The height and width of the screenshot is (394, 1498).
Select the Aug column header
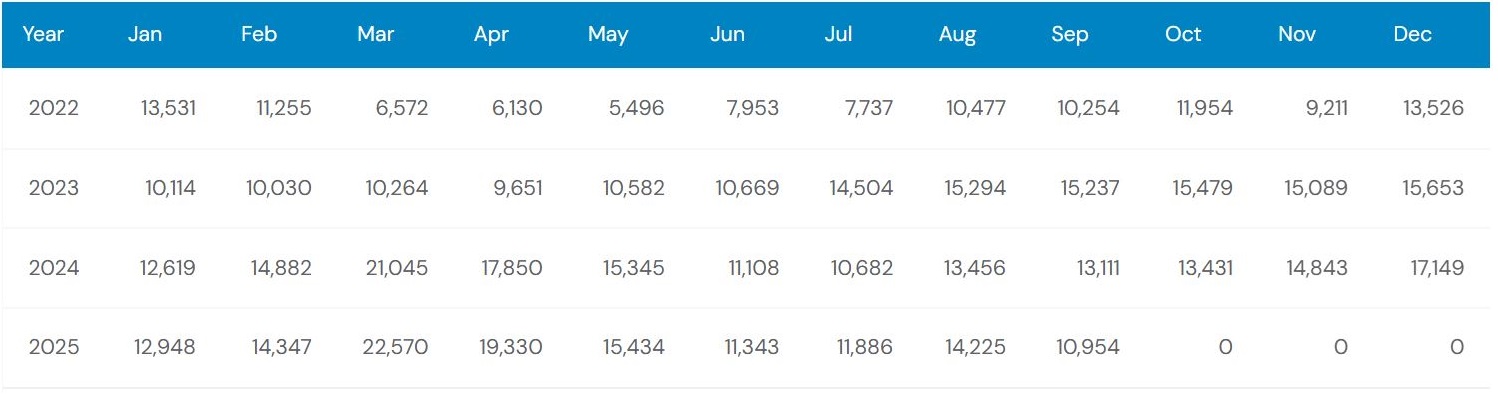tap(957, 34)
